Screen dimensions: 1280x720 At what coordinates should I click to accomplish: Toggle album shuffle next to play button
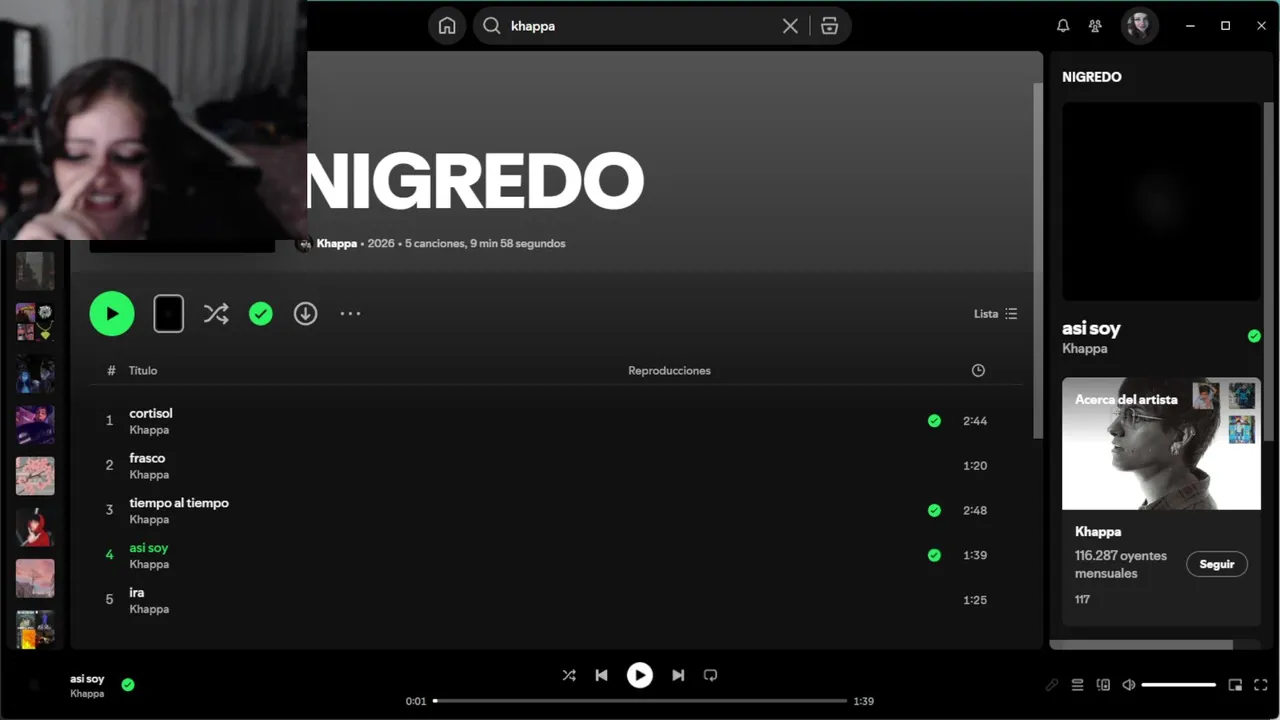click(x=216, y=314)
